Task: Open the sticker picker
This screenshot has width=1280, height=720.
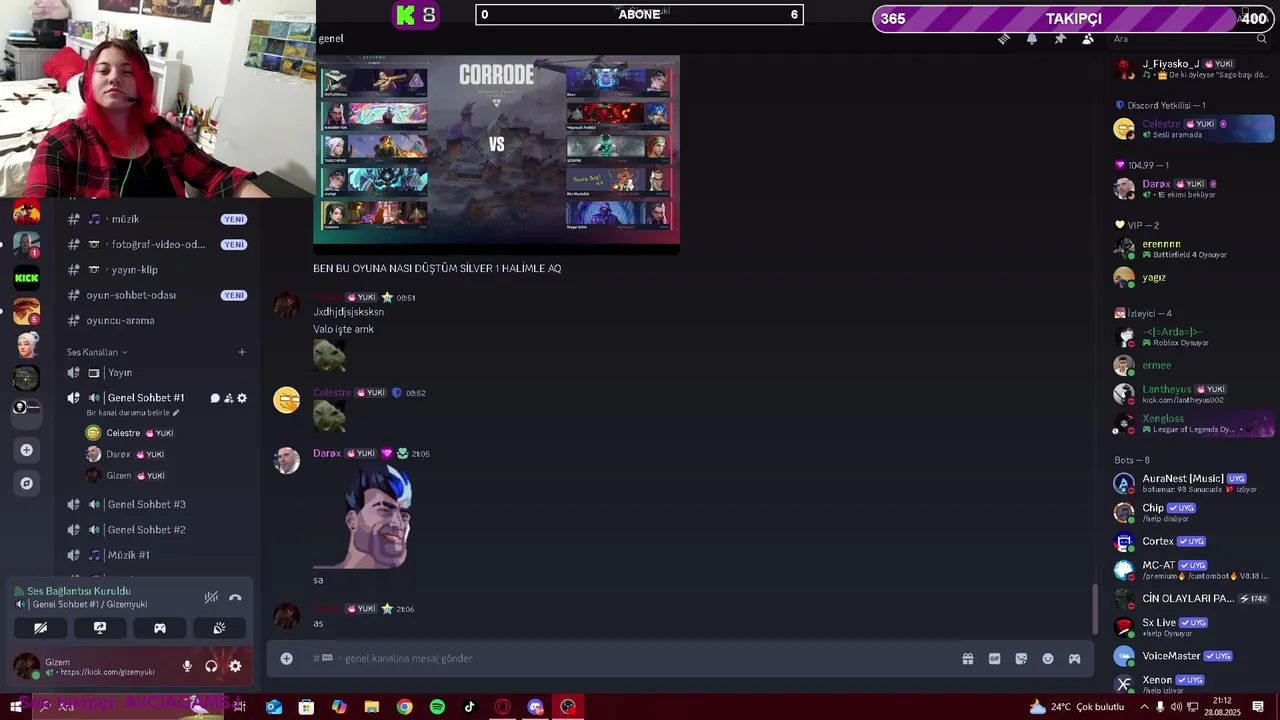Action: [x=1021, y=659]
